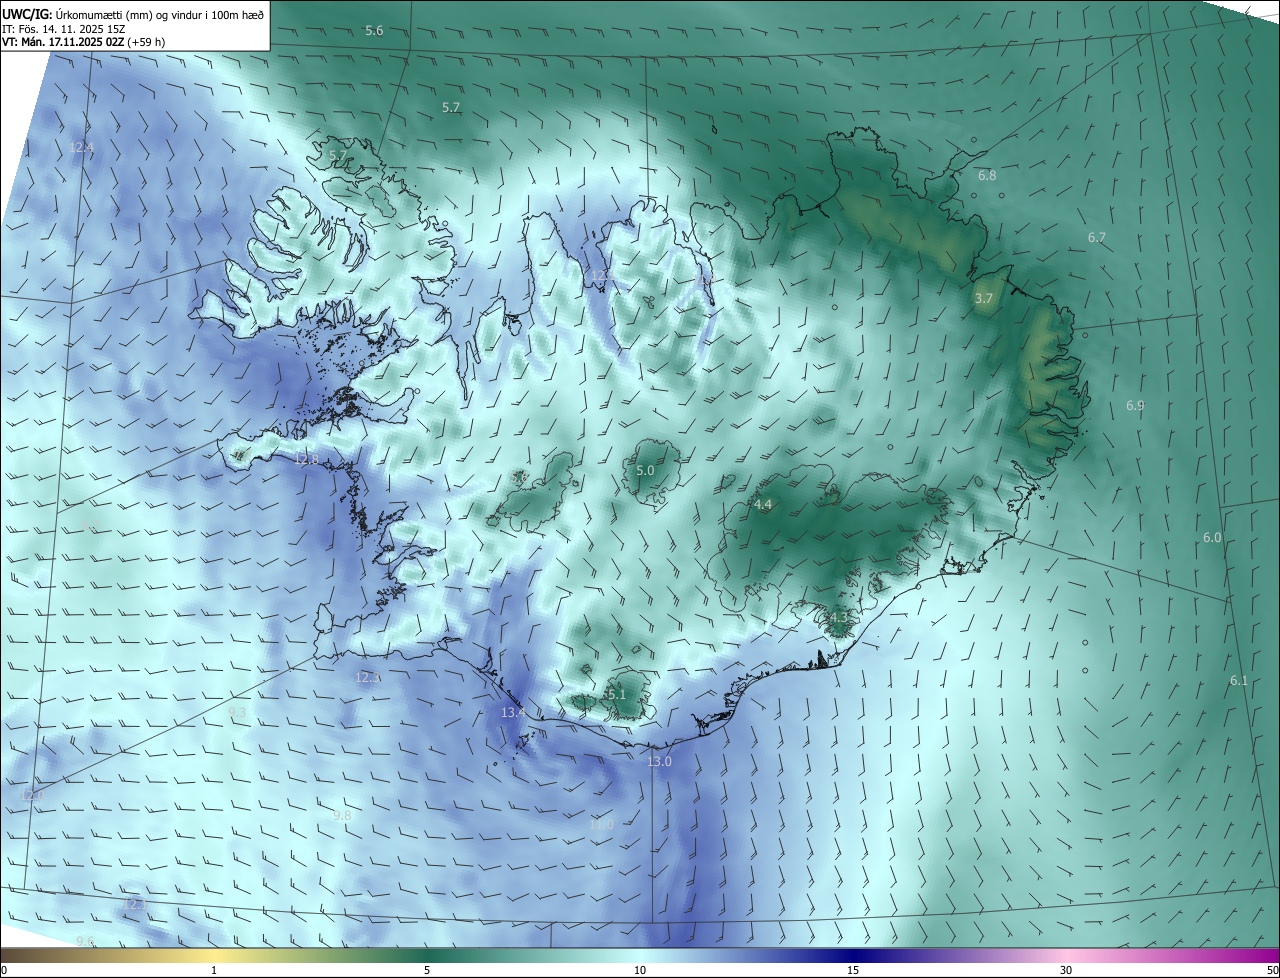Click the 9.3 value label
Screen dimensions: 1280x978
tap(237, 712)
